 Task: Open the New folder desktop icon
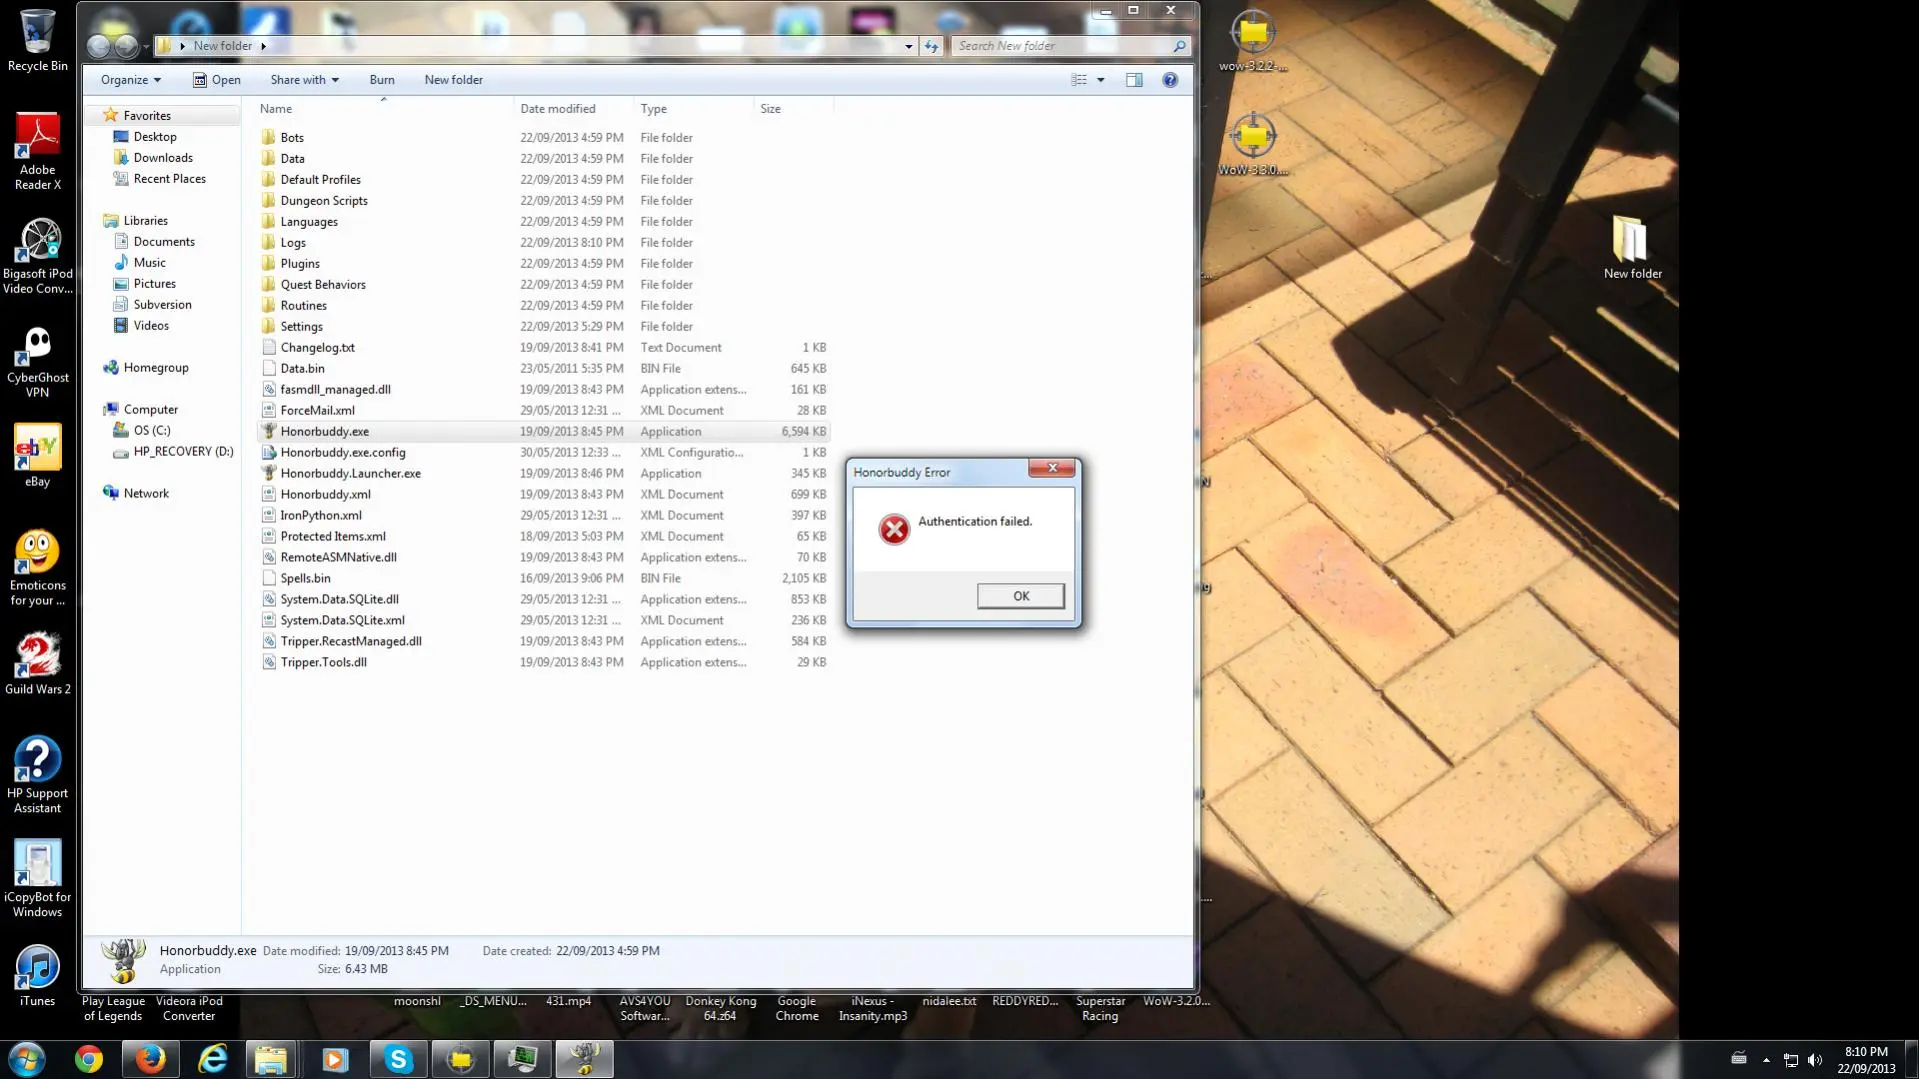[x=1632, y=247]
